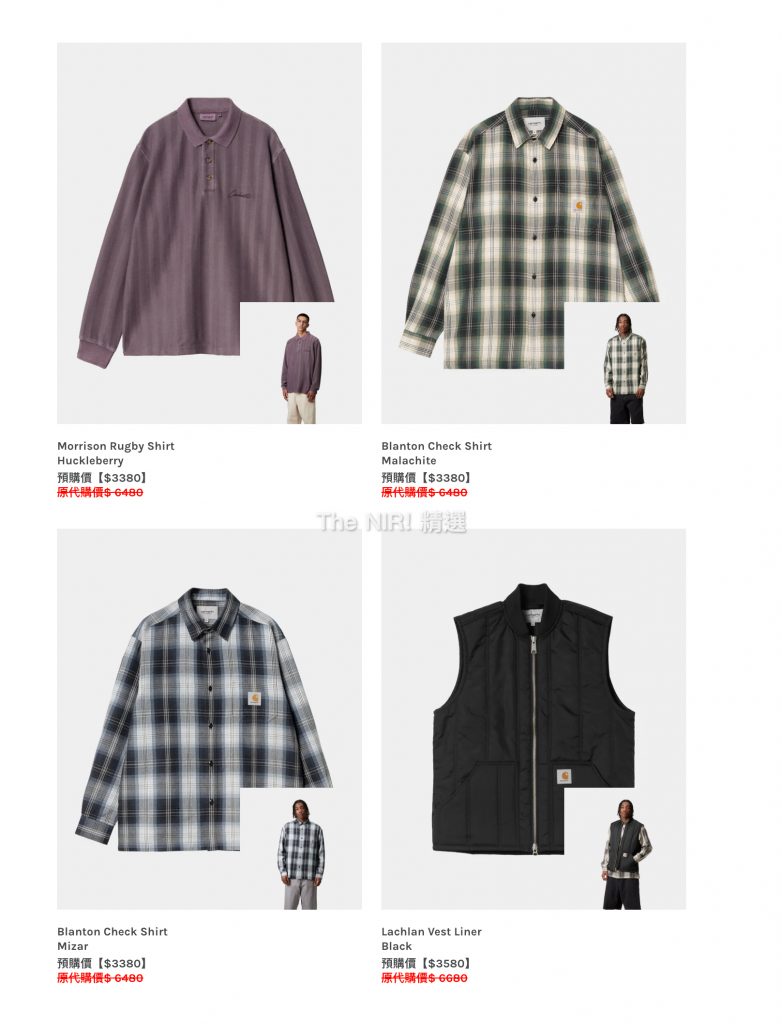Select the Huckleberry color label
The width and height of the screenshot is (782, 1024).
pos(90,461)
